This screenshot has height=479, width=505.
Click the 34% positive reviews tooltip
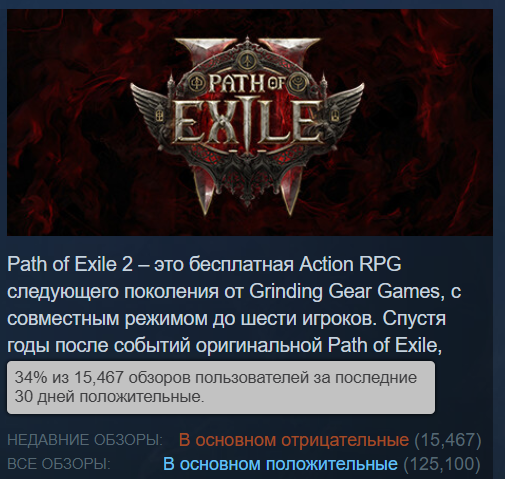click(221, 387)
